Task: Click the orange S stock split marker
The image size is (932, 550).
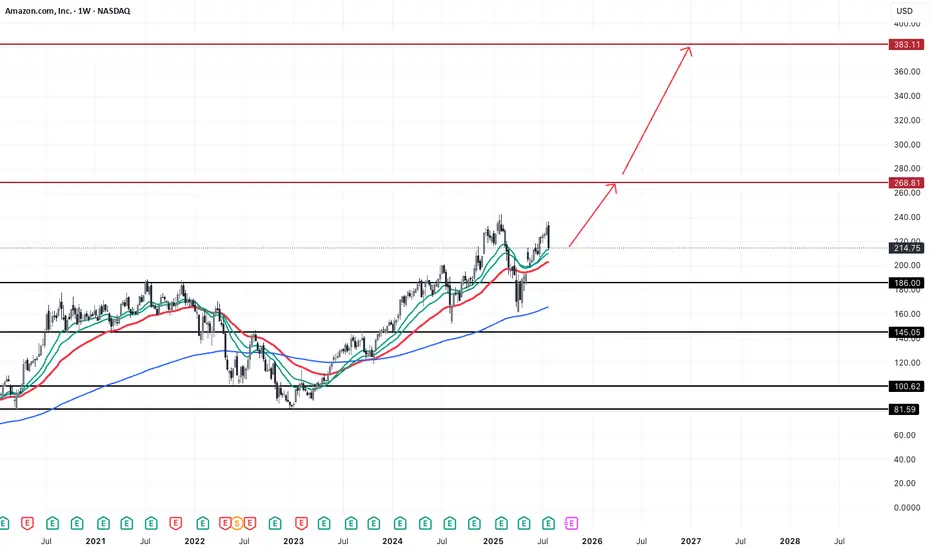Action: pos(237,523)
